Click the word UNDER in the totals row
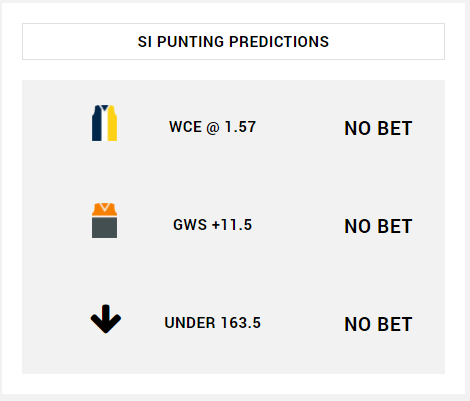This screenshot has height=401, width=470. coord(190,323)
